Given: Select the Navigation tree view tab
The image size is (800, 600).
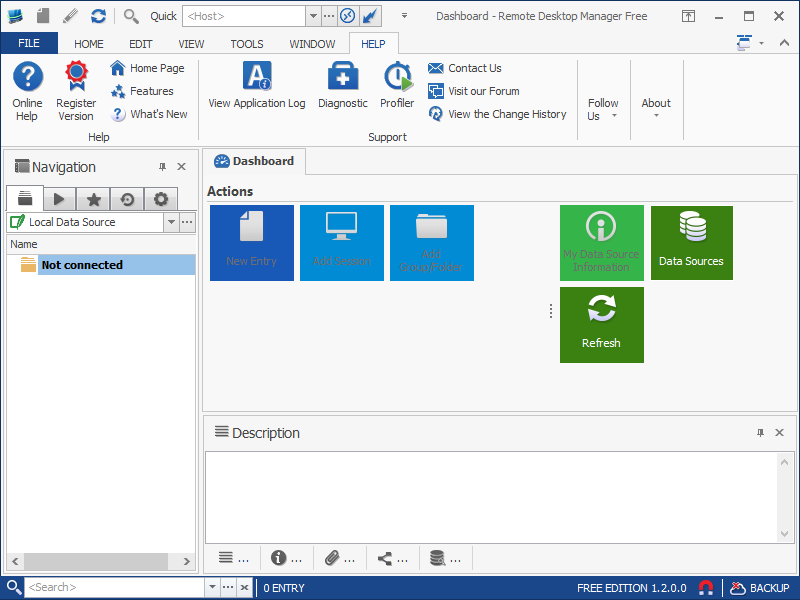Looking at the screenshot, I should pos(25,198).
